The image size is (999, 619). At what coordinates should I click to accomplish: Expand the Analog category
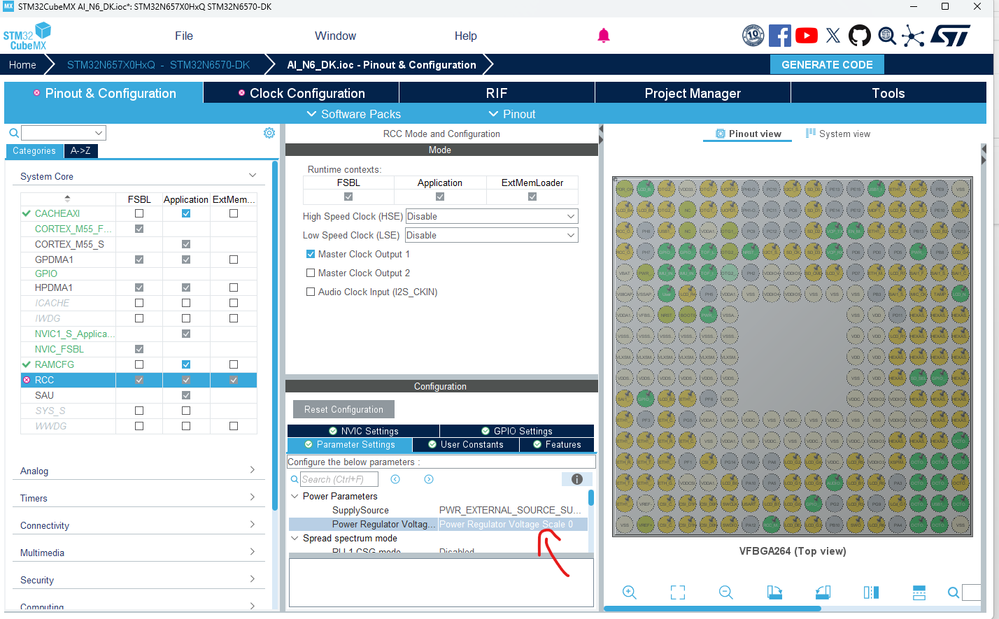252,470
